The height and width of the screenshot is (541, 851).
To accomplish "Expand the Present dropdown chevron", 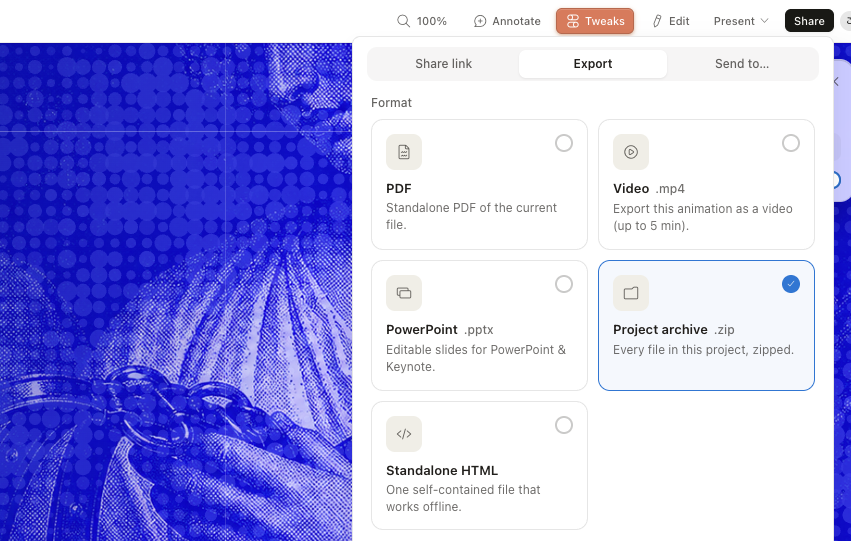I will click(764, 21).
